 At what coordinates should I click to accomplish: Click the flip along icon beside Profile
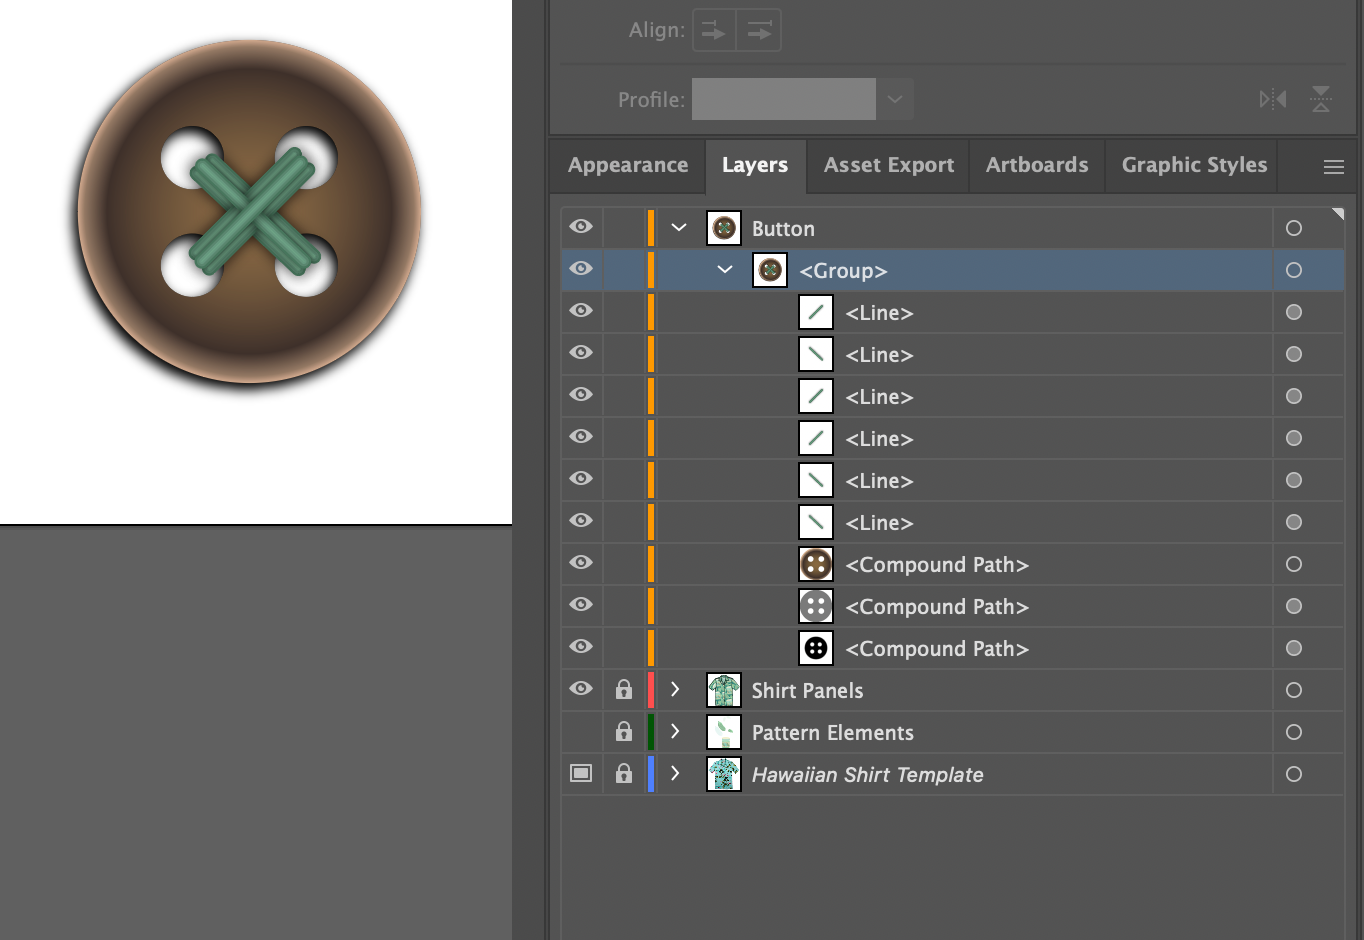pyautogui.click(x=1272, y=99)
